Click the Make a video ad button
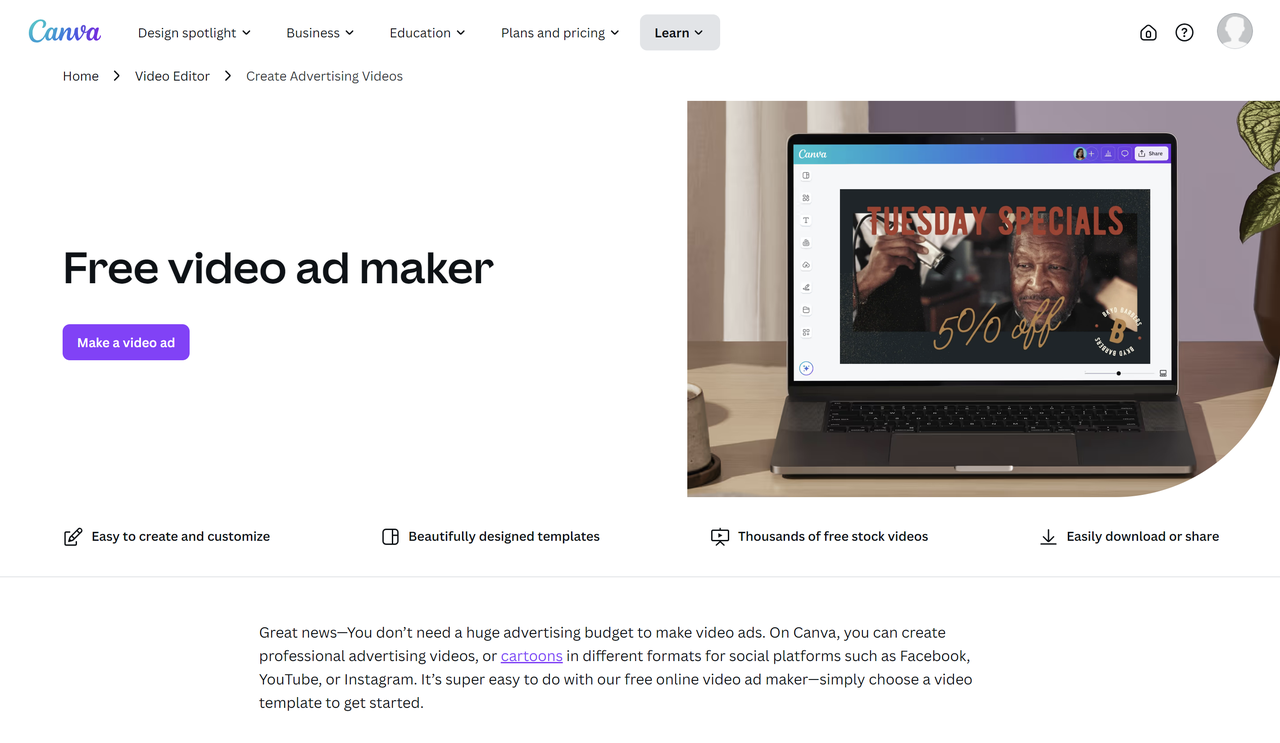The image size is (1280, 743). pos(126,342)
